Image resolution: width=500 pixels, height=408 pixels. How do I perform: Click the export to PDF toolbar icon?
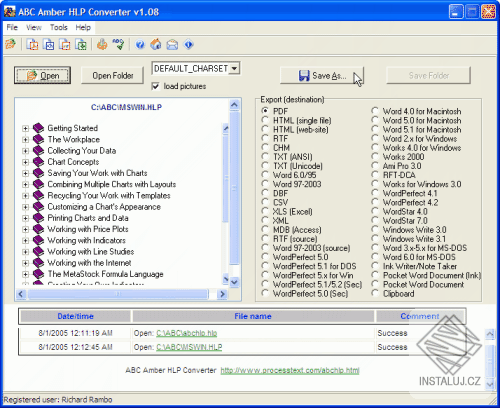point(32,44)
